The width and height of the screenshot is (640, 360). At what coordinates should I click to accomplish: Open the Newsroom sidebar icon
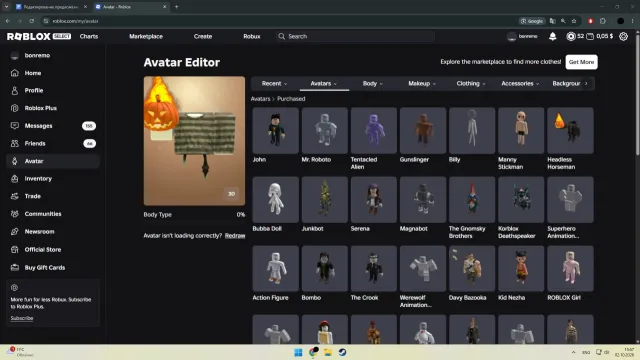click(15, 231)
